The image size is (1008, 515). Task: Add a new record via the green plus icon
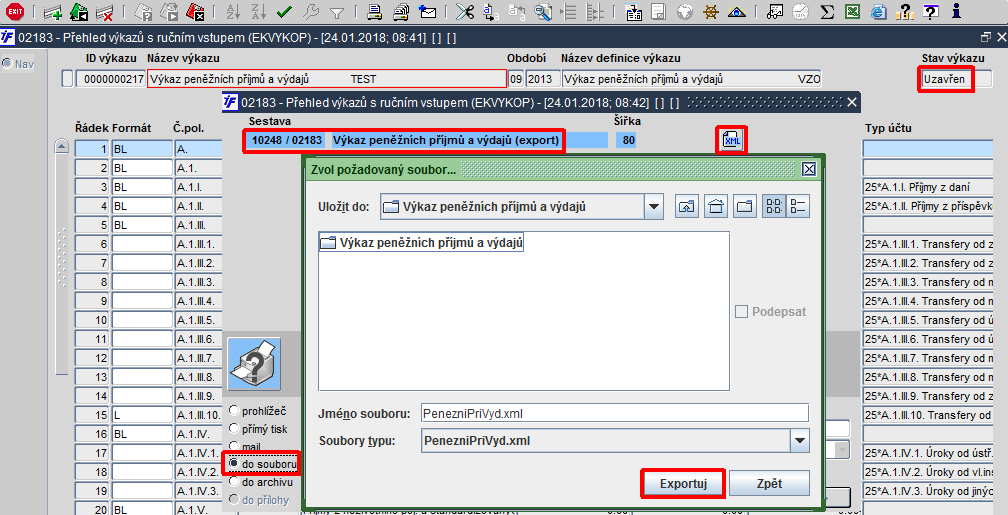(x=53, y=12)
